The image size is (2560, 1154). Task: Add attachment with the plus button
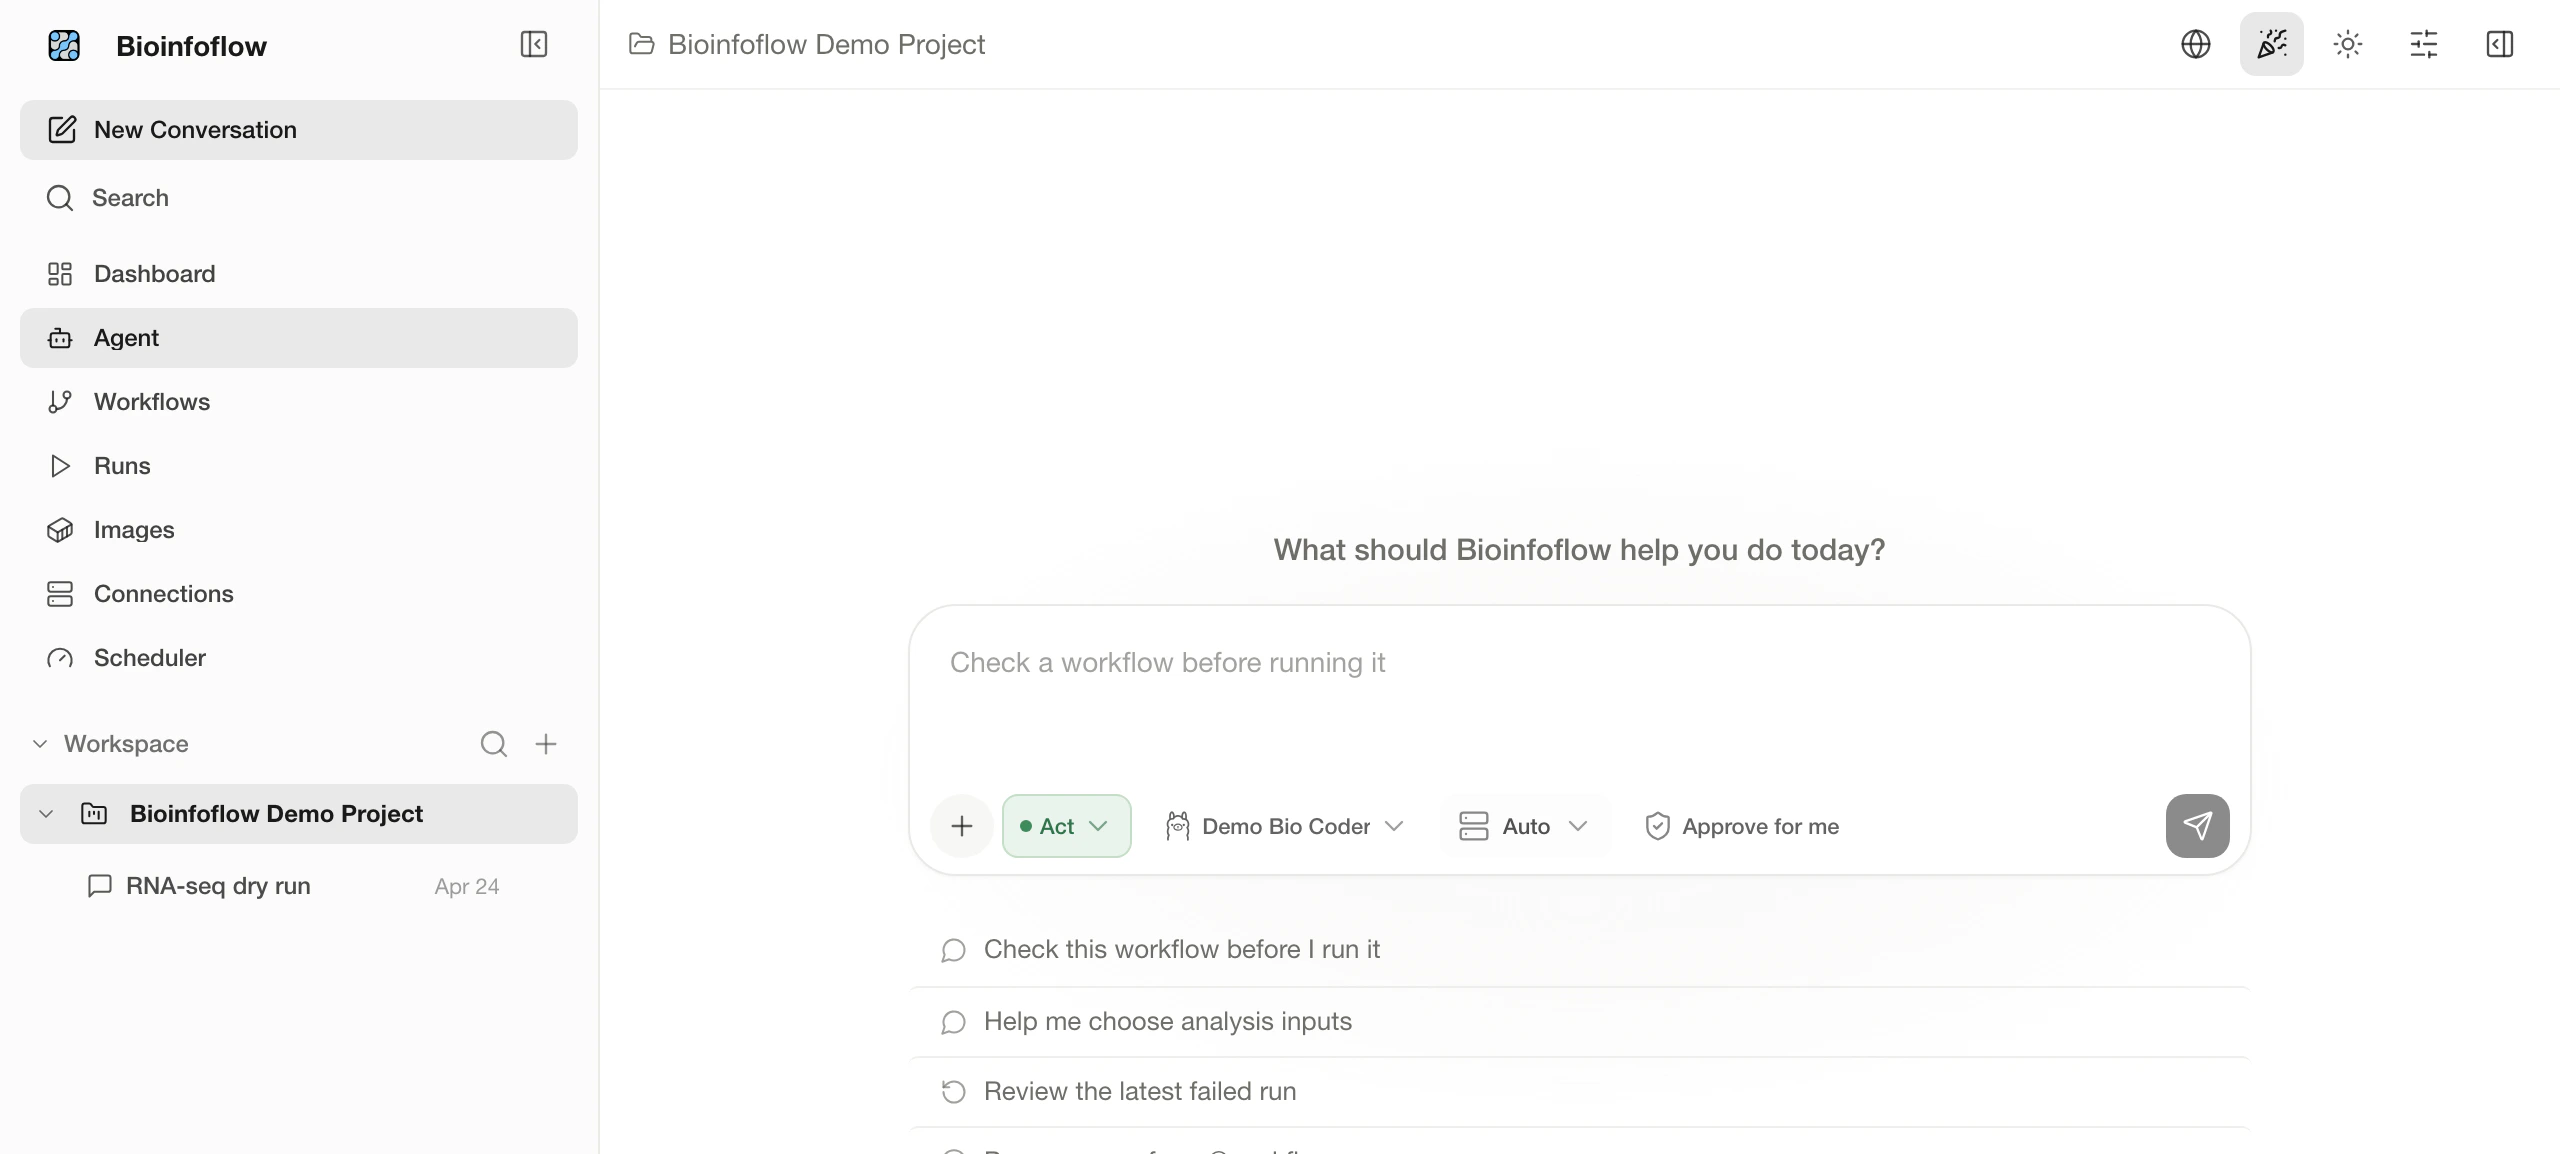[962, 826]
